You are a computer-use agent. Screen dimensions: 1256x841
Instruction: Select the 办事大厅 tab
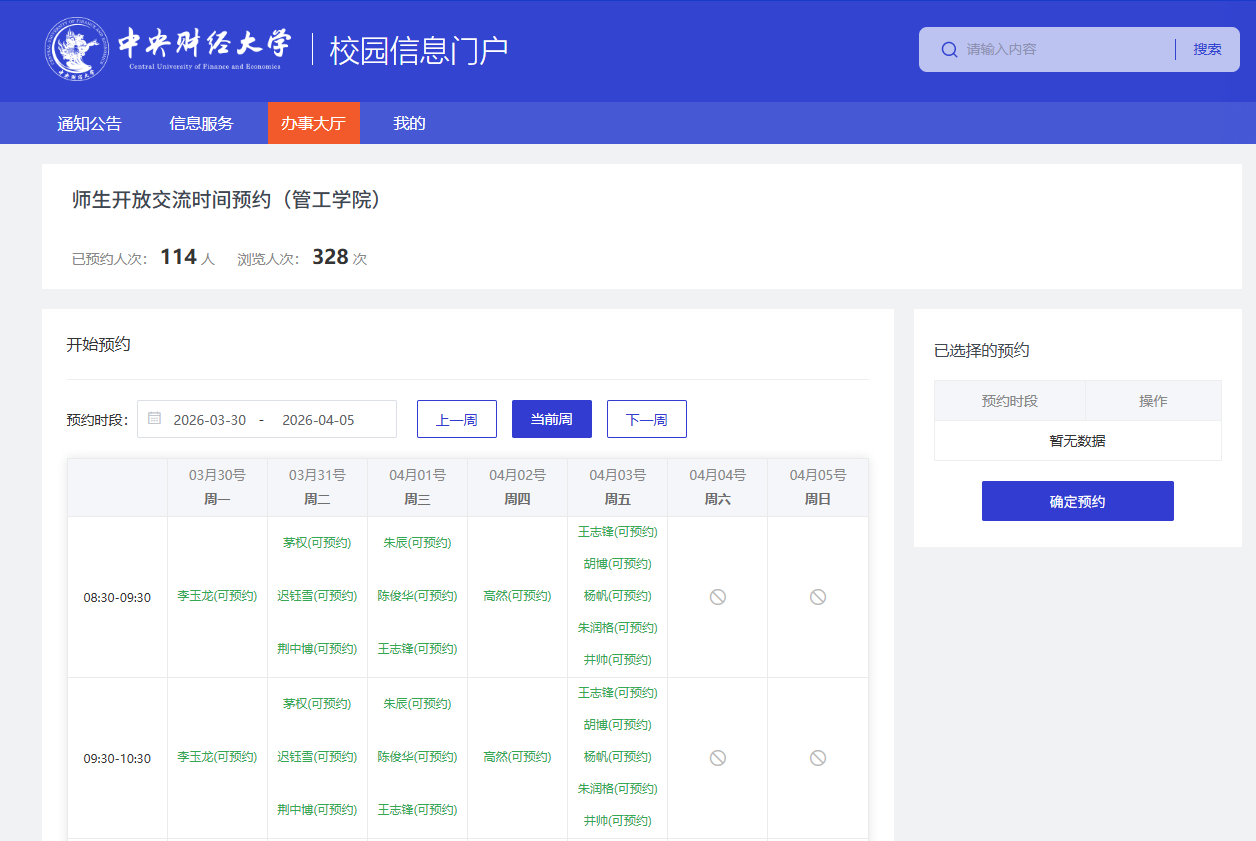313,123
